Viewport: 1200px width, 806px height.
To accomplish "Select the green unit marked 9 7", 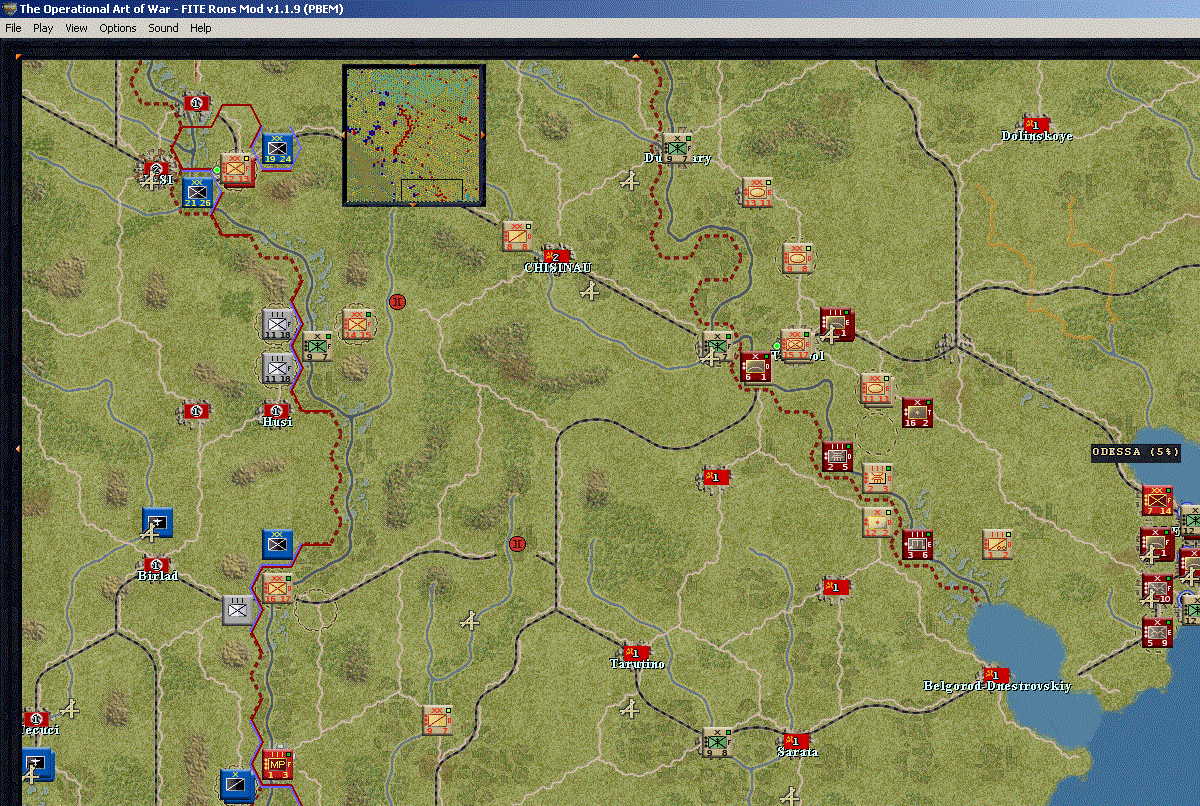I will pos(317,346).
